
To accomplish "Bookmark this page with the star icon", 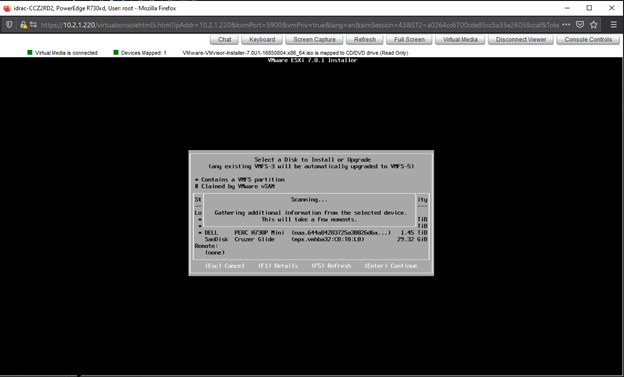I will pos(594,25).
